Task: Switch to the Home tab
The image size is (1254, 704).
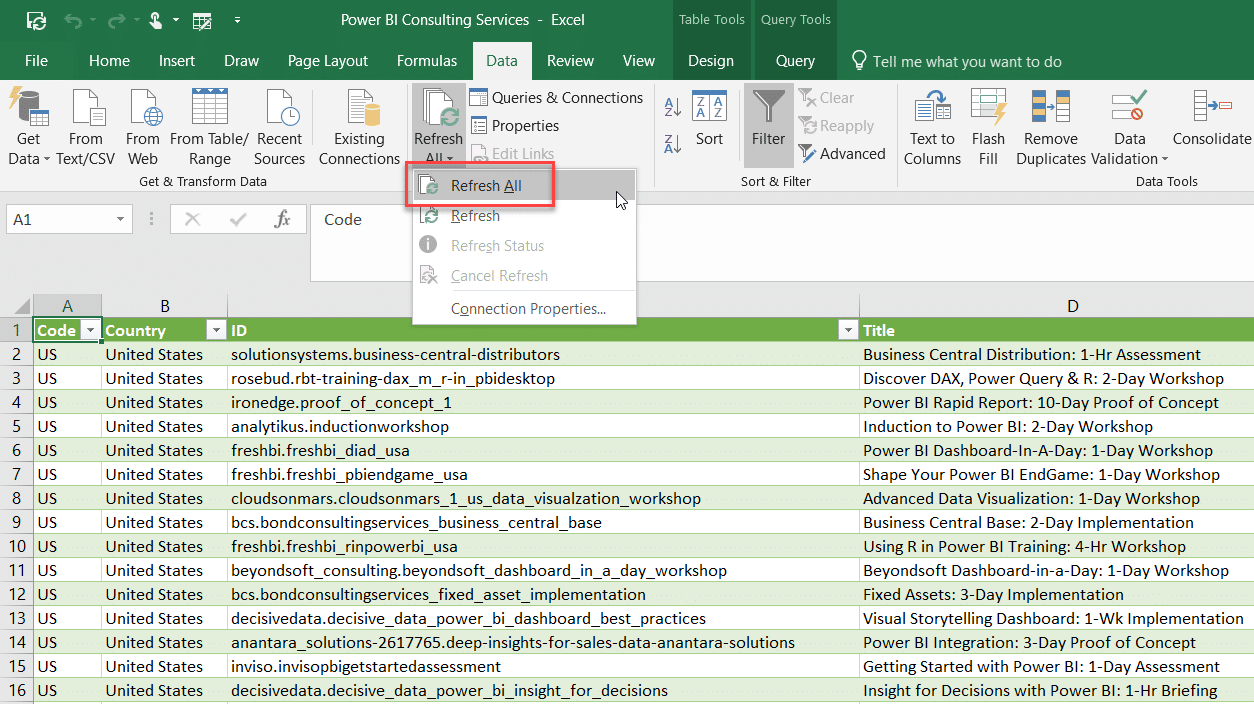Action: [109, 61]
